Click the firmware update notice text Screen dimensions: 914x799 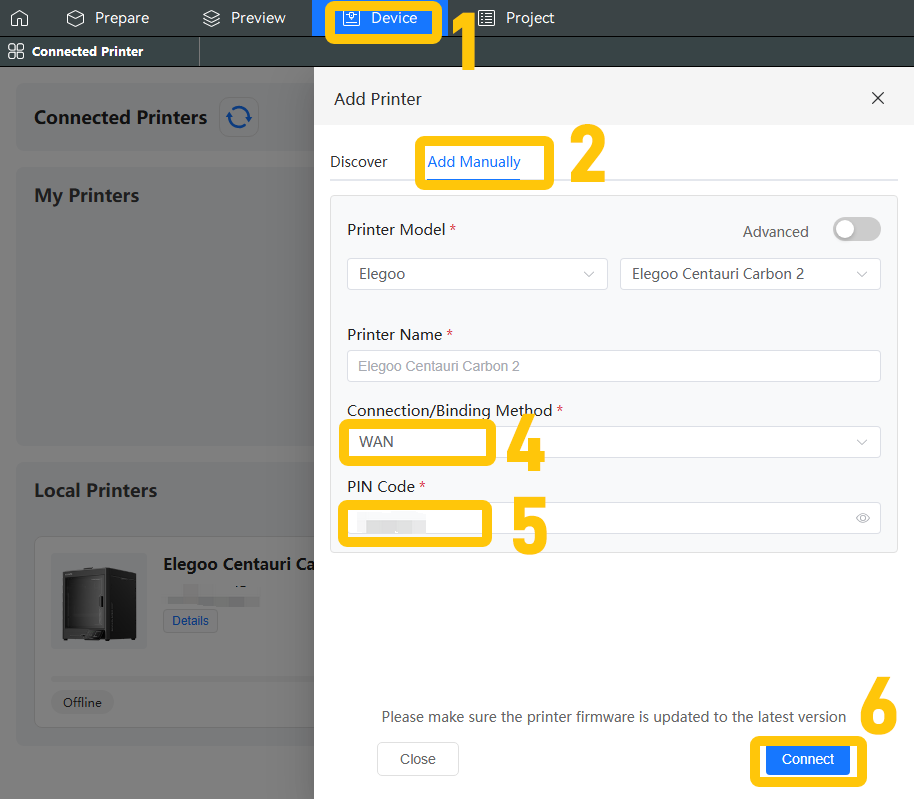click(613, 716)
